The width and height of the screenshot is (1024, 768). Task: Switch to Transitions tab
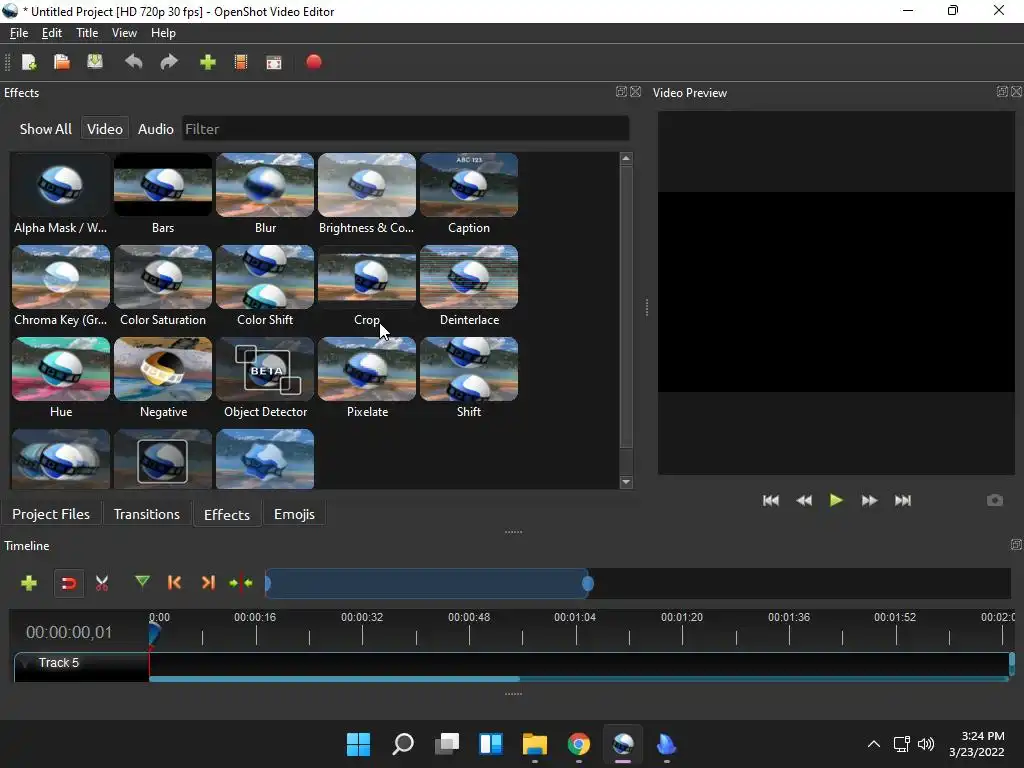[146, 514]
